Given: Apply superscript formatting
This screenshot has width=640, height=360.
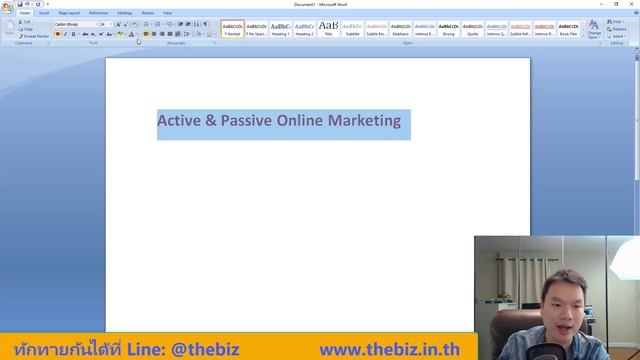Looking at the screenshot, I should coord(101,34).
